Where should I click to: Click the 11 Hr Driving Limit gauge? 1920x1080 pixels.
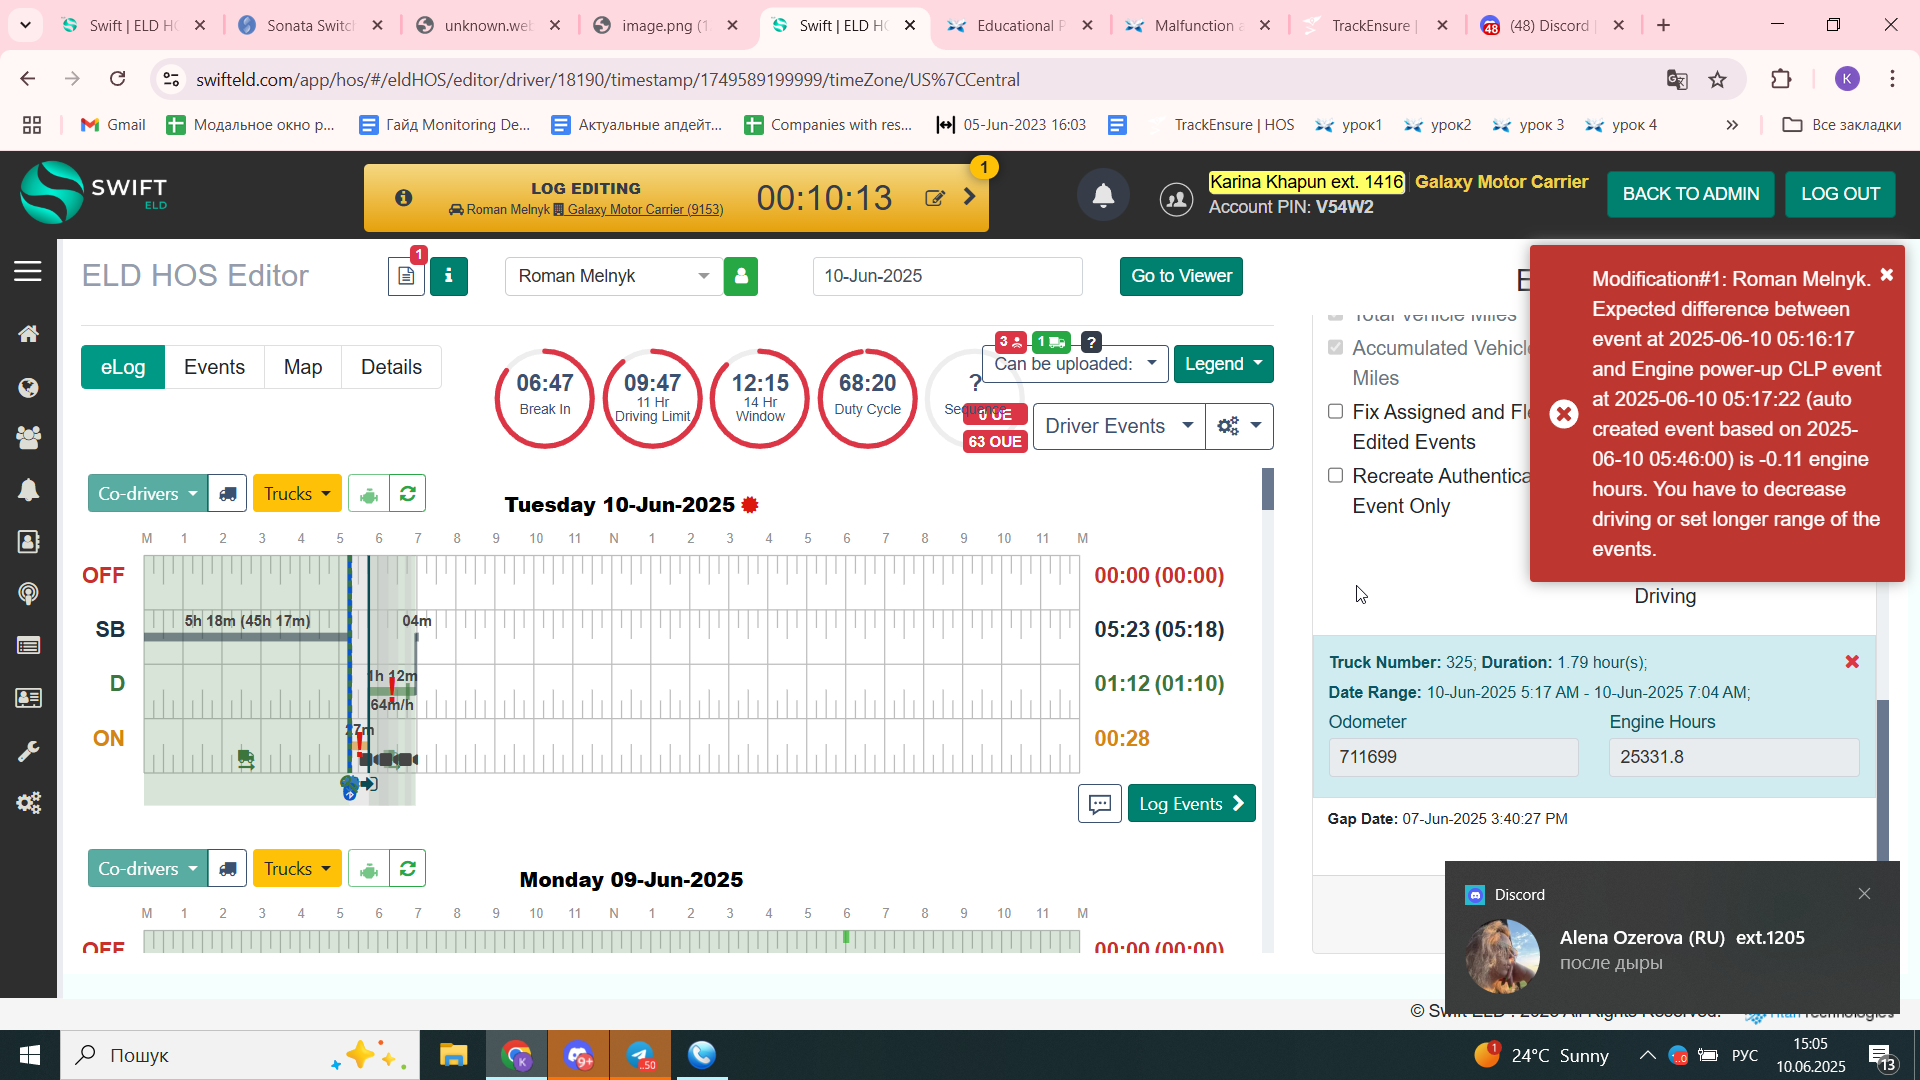tap(652, 398)
